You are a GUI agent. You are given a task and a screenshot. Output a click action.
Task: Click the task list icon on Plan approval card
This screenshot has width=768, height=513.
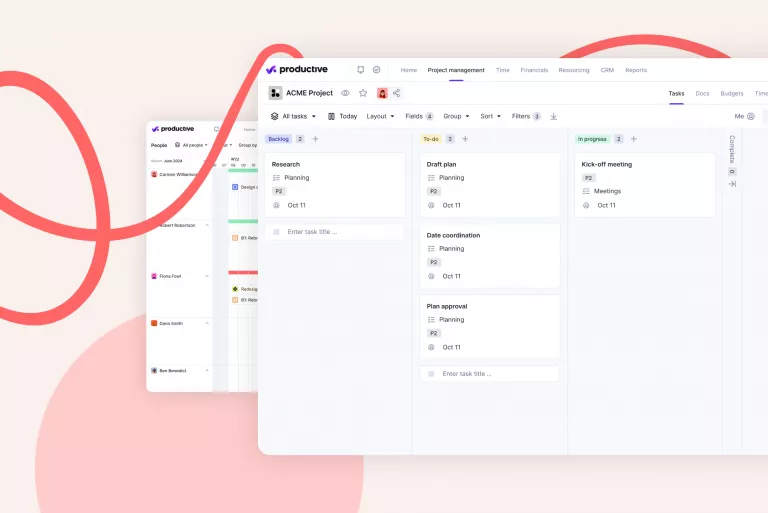pyautogui.click(x=431, y=319)
